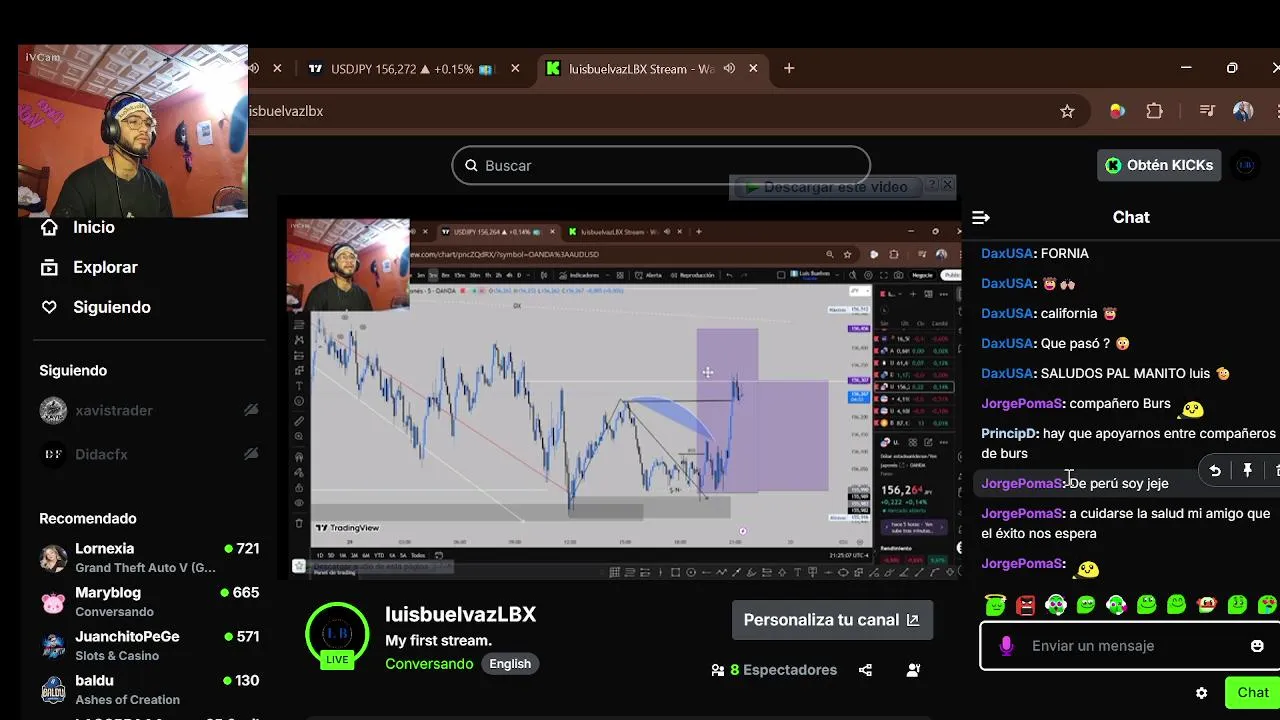Viewport: 1280px width, 720px height.
Task: Insert the sixth quick emote, a green frog face
Action: click(x=1146, y=604)
